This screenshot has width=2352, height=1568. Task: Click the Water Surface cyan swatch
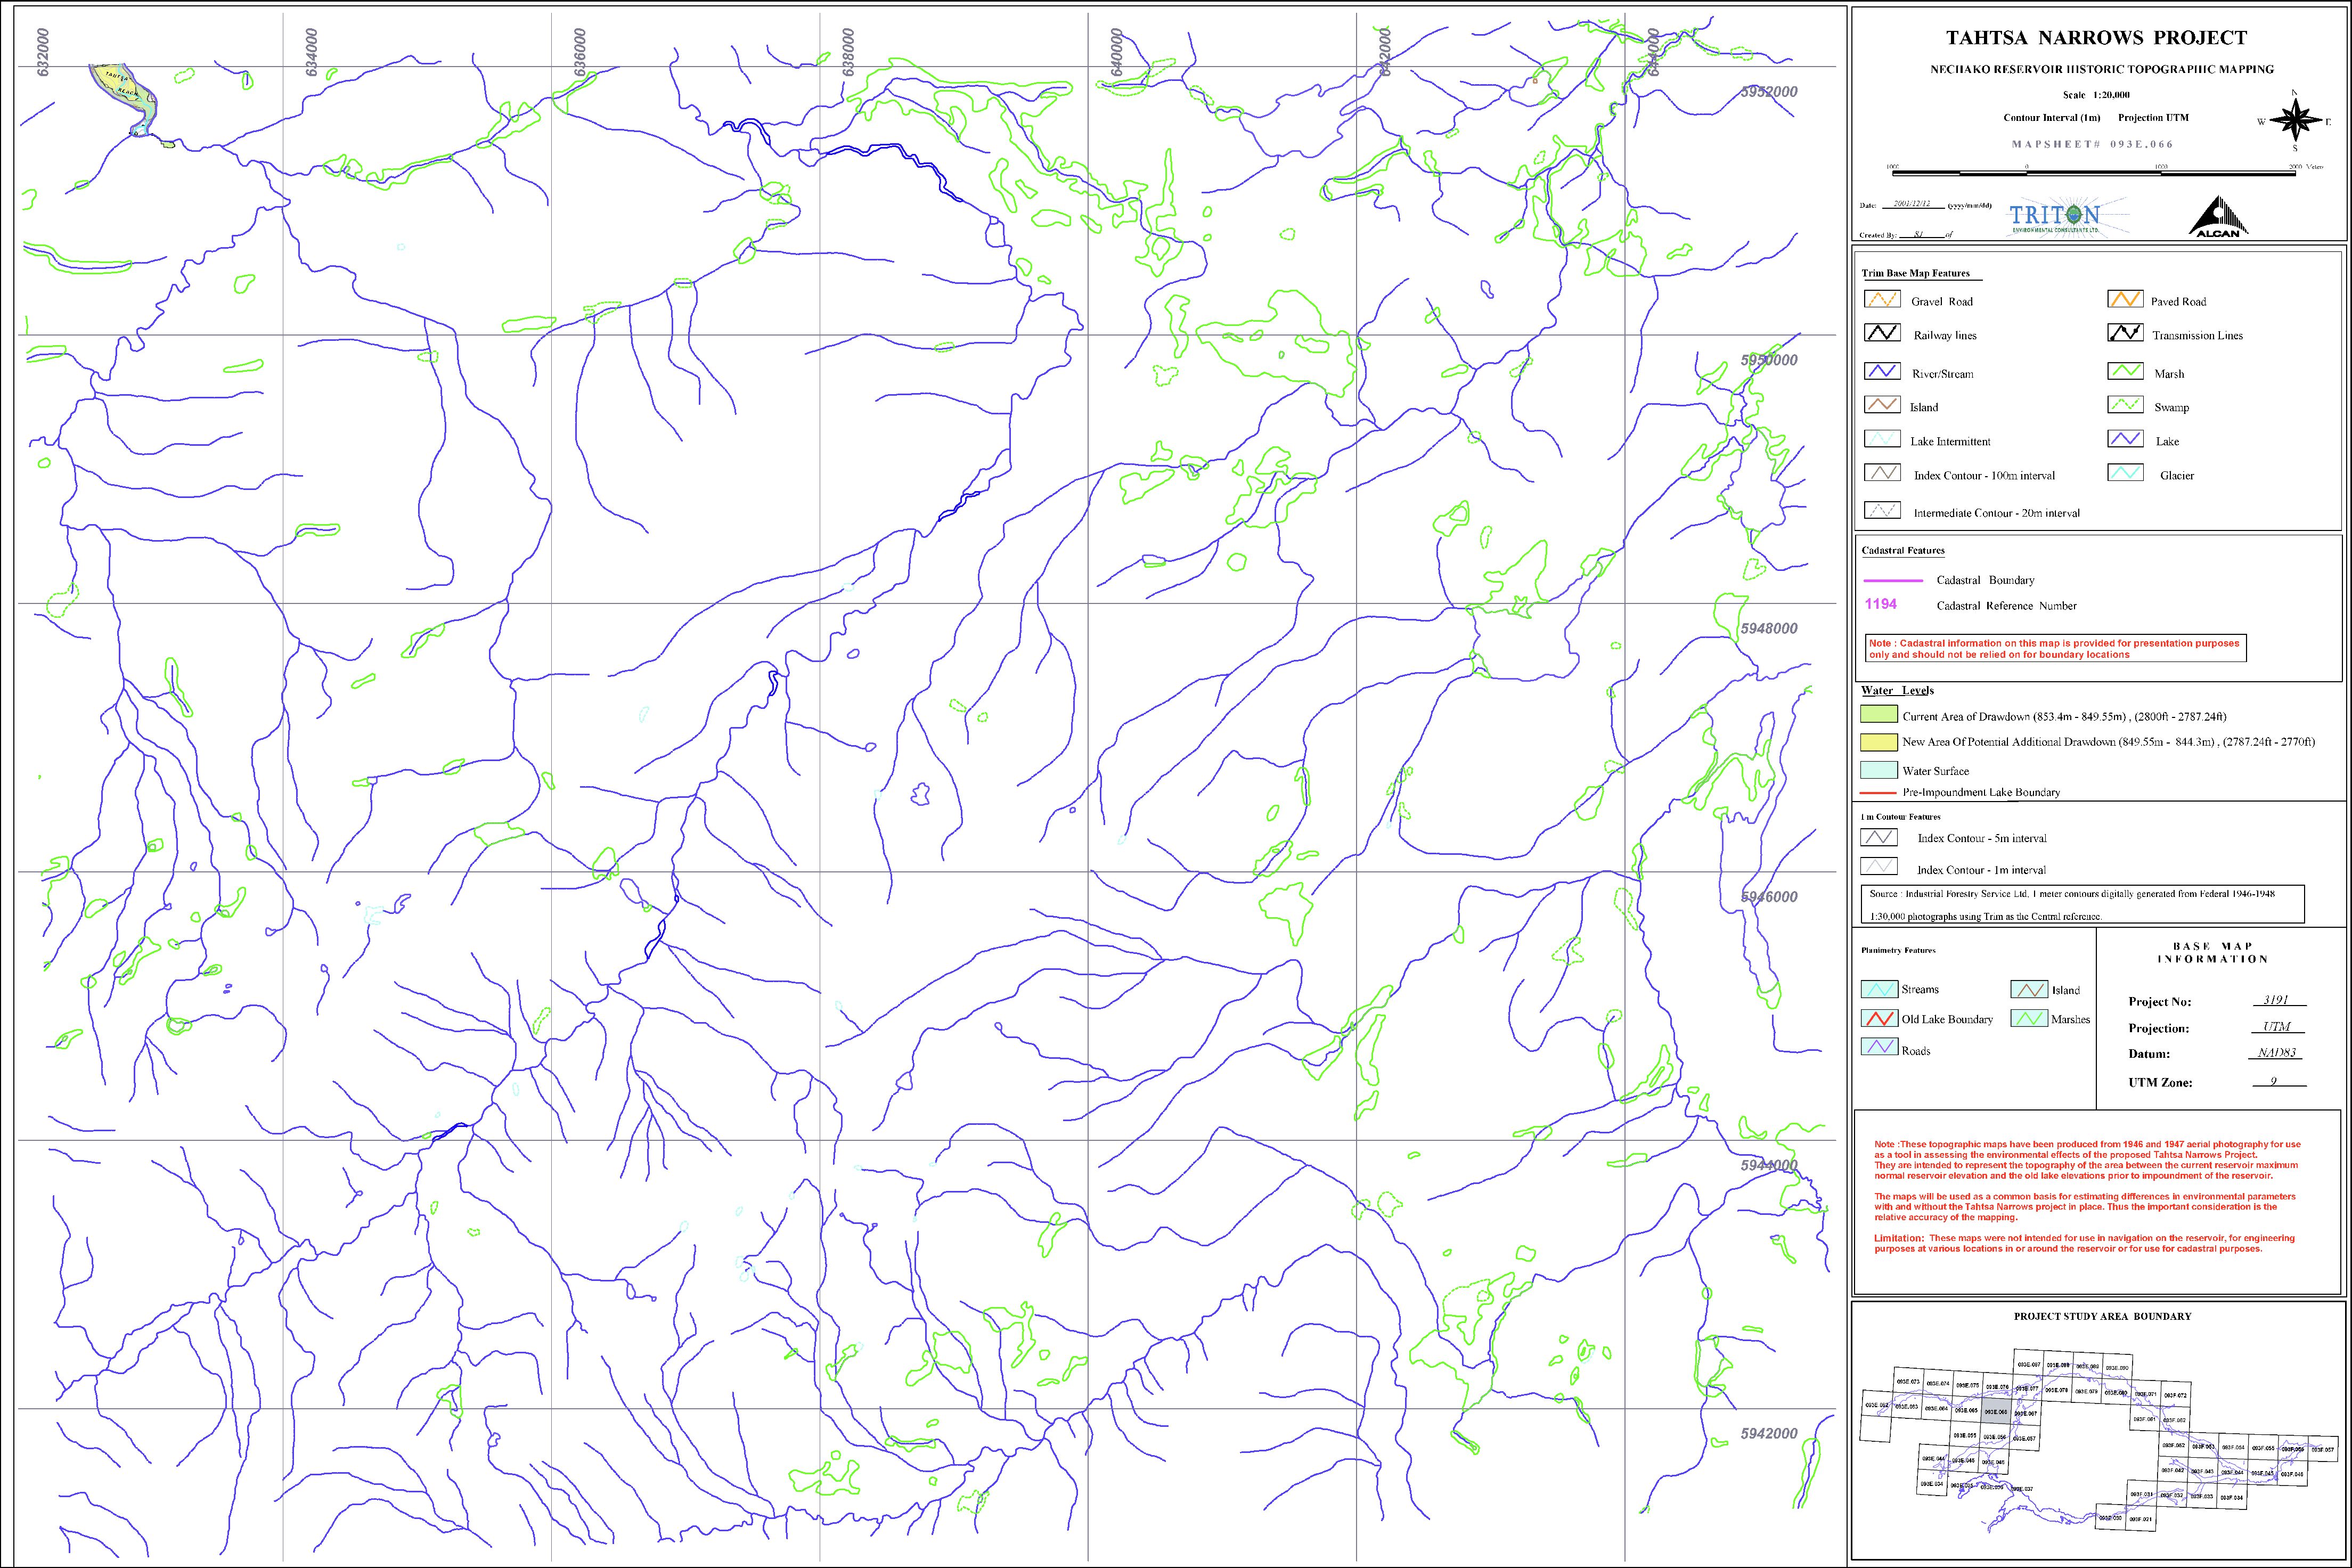point(1878,770)
